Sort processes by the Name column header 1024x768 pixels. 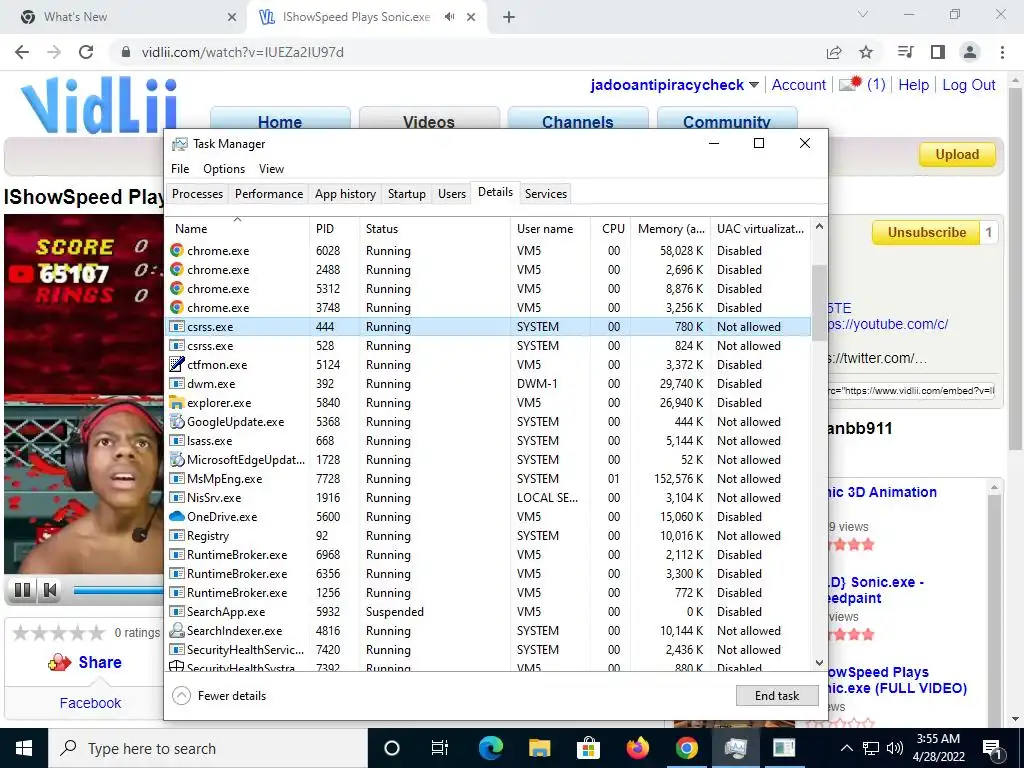tap(237, 229)
